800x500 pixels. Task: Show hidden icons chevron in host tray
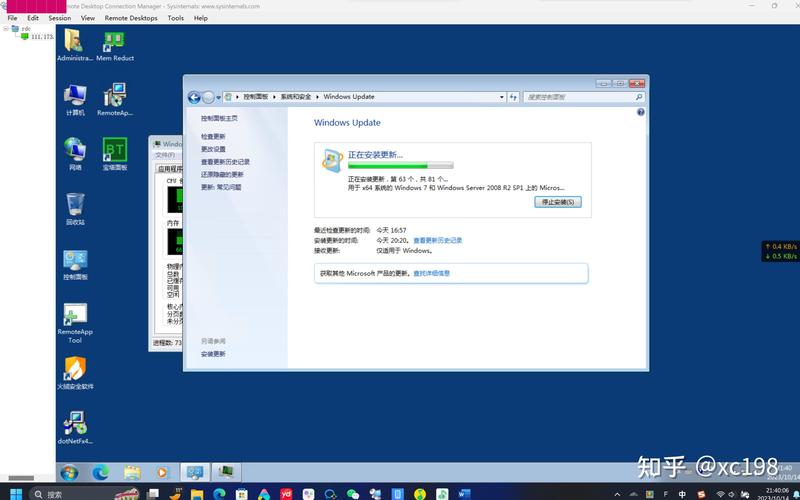coord(617,494)
